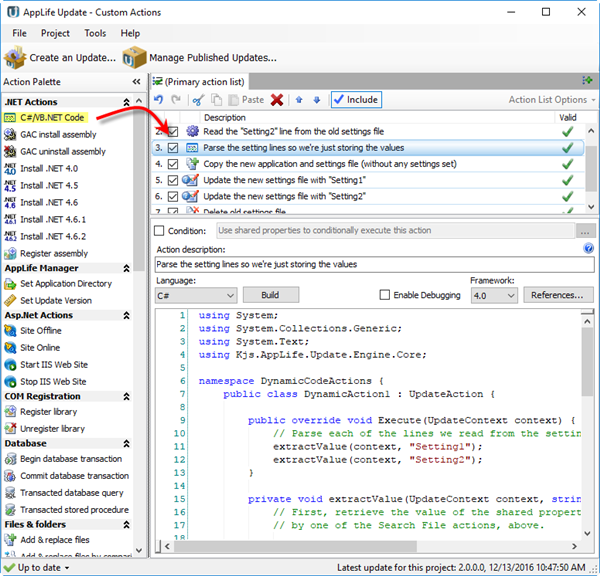The width and height of the screenshot is (600, 576).
Task: Toggle the Include button
Action: pos(356,100)
